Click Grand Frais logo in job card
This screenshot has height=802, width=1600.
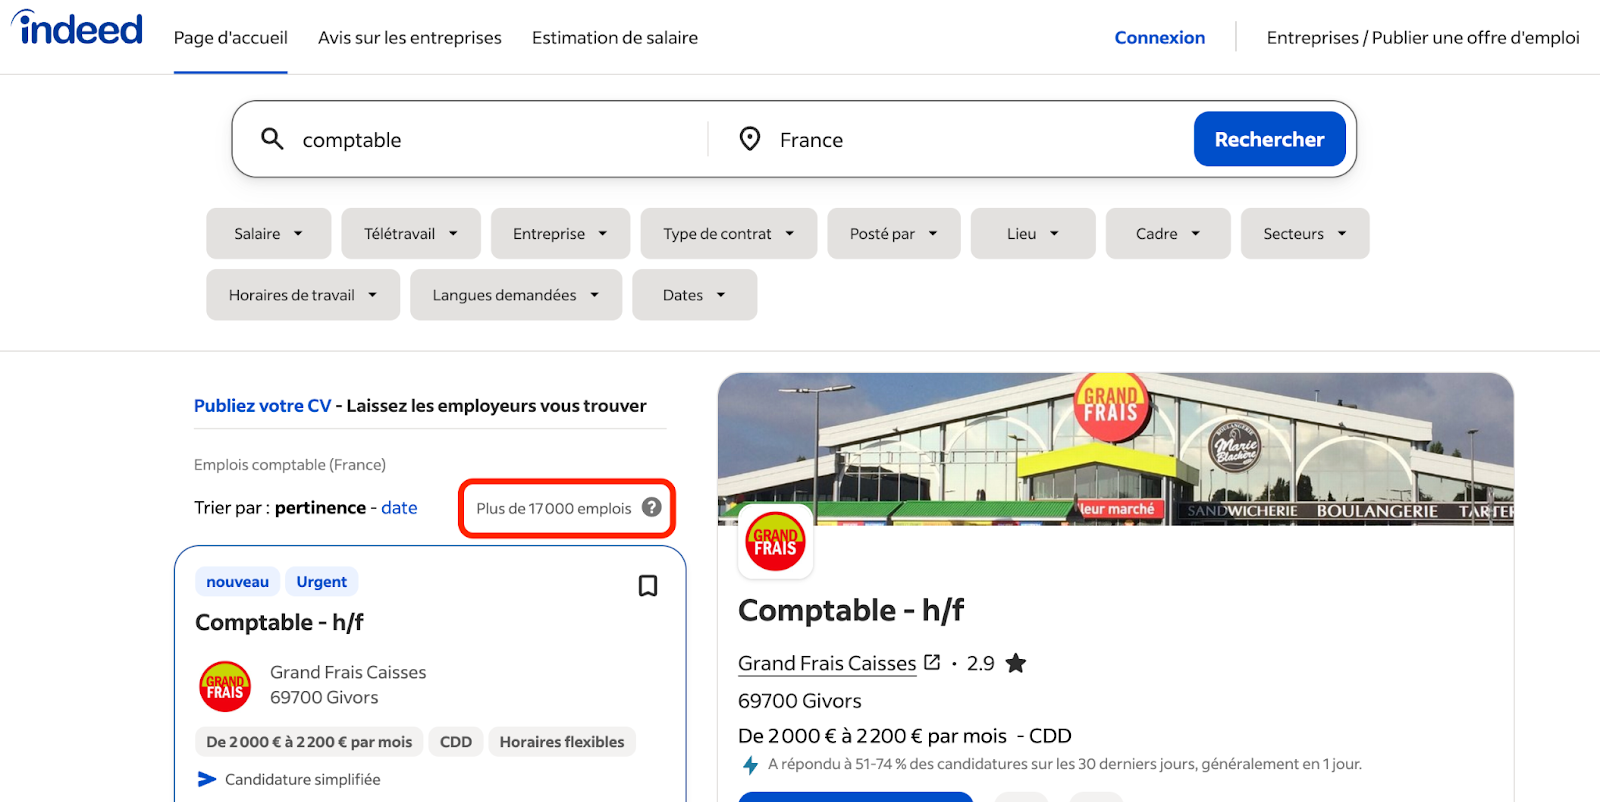click(x=225, y=686)
